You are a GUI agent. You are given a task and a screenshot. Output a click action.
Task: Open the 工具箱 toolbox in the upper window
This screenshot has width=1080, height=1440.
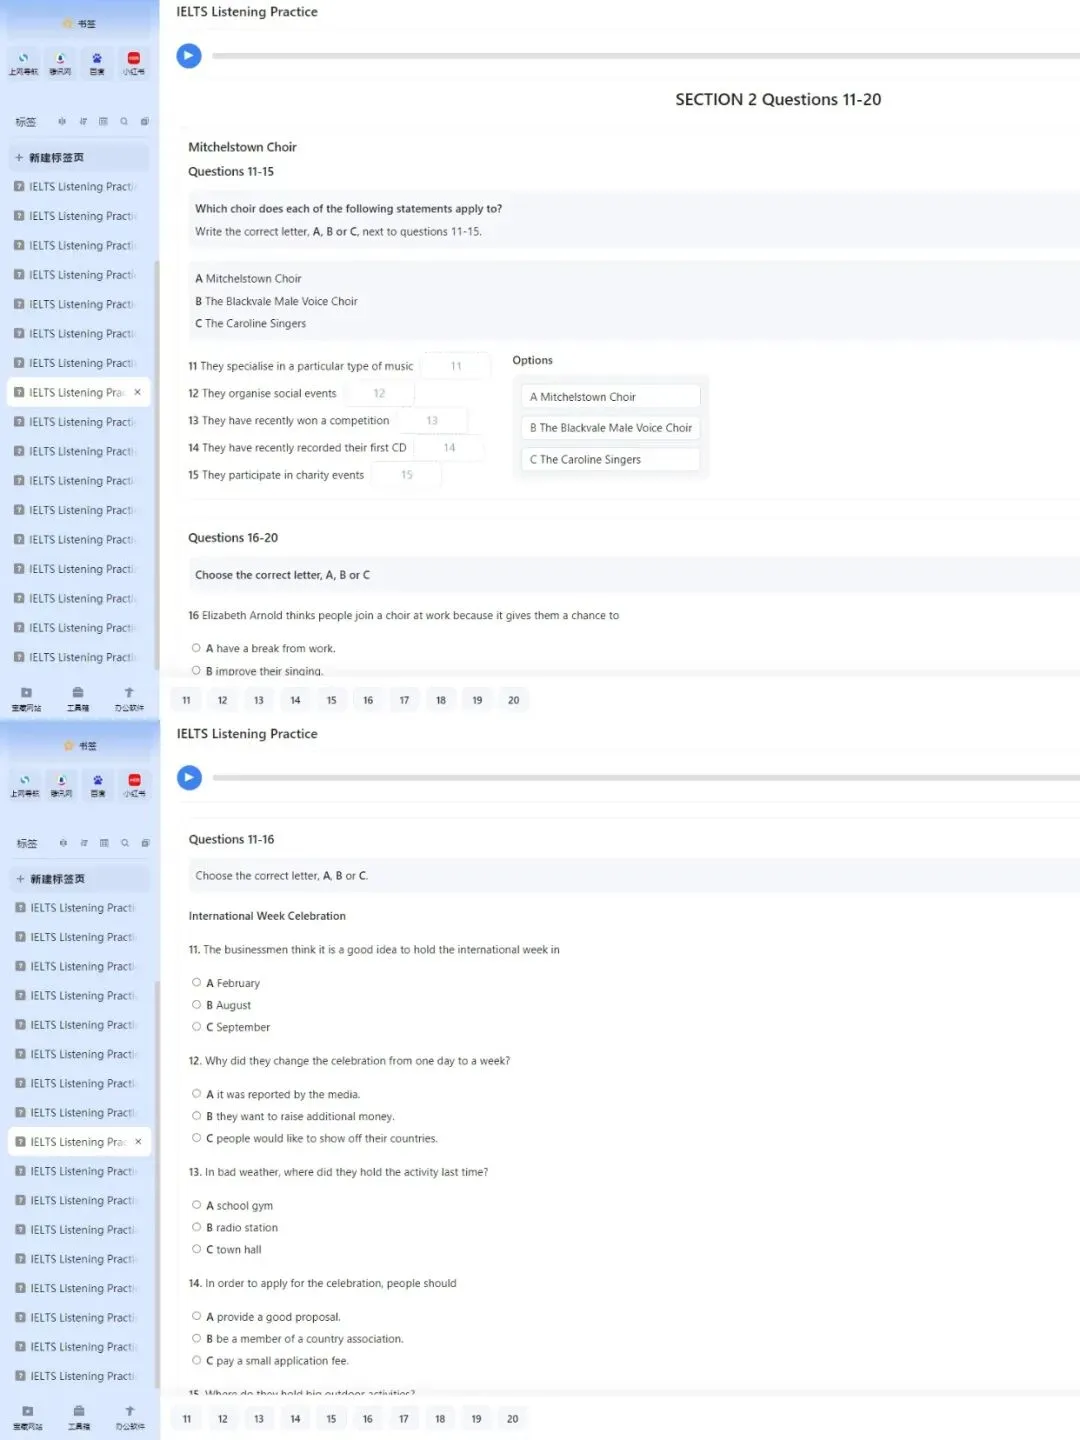coord(78,698)
